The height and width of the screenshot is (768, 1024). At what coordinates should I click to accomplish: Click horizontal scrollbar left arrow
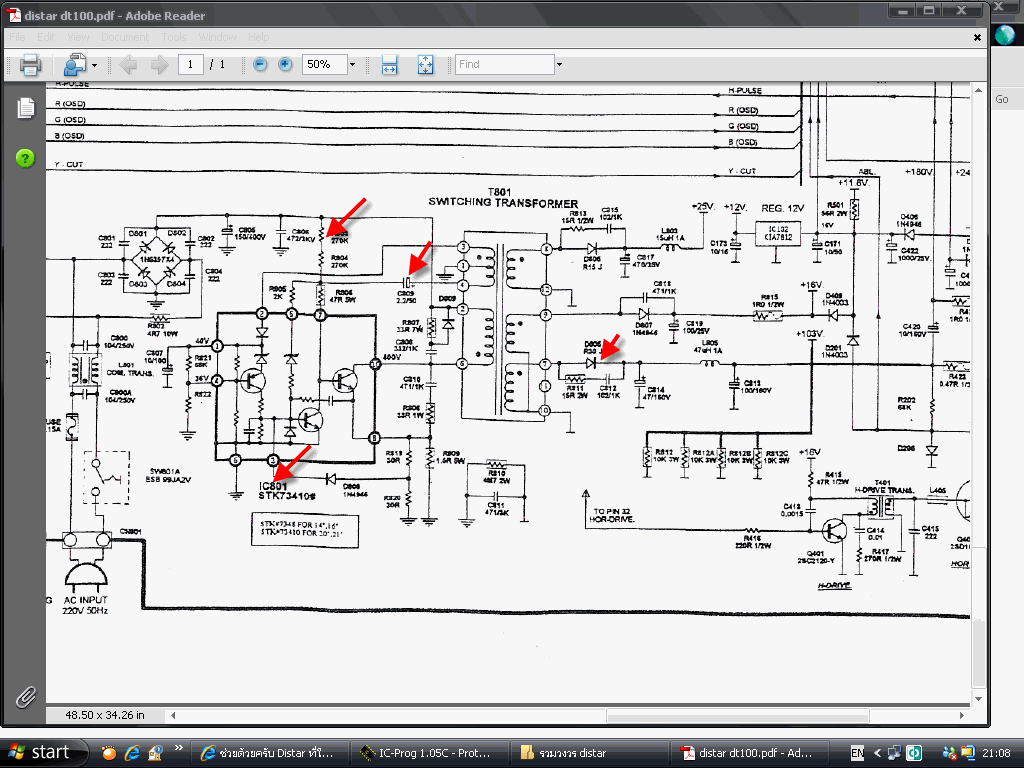tap(173, 715)
